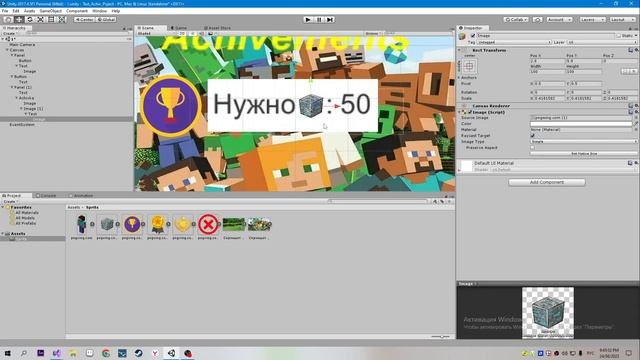Select the Scale tool in toolbar

(40, 19)
